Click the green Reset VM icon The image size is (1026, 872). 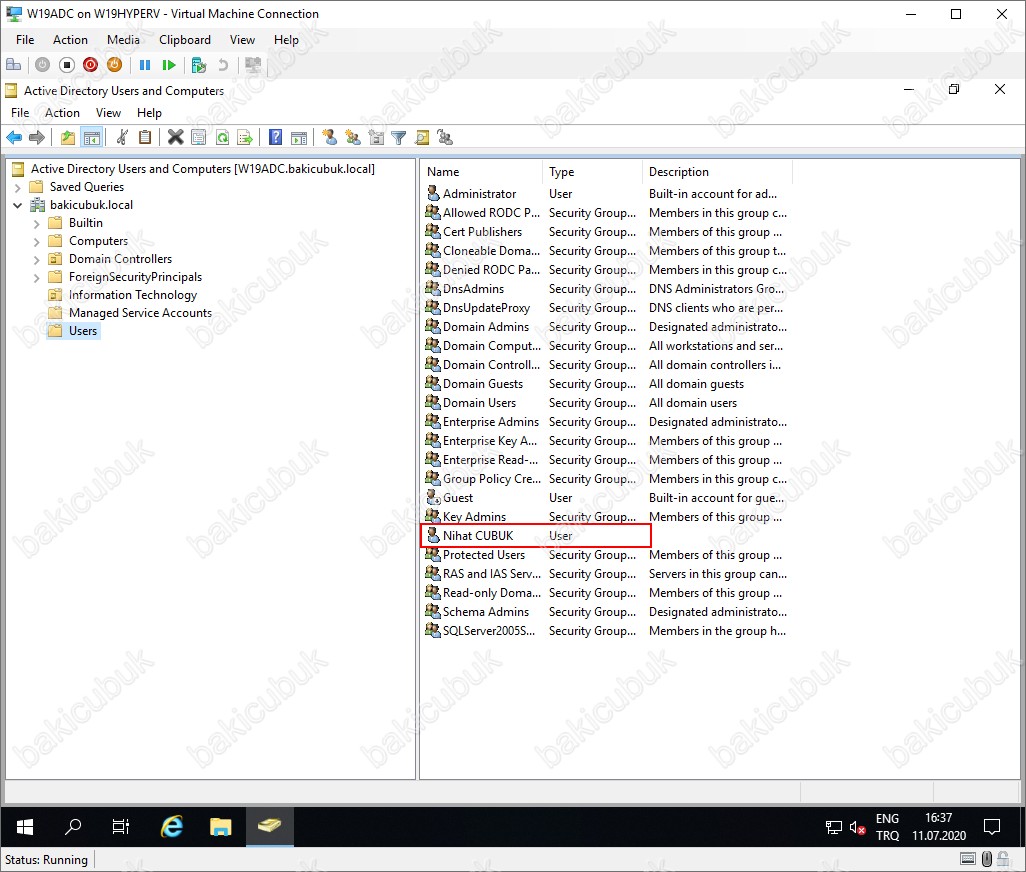[169, 65]
